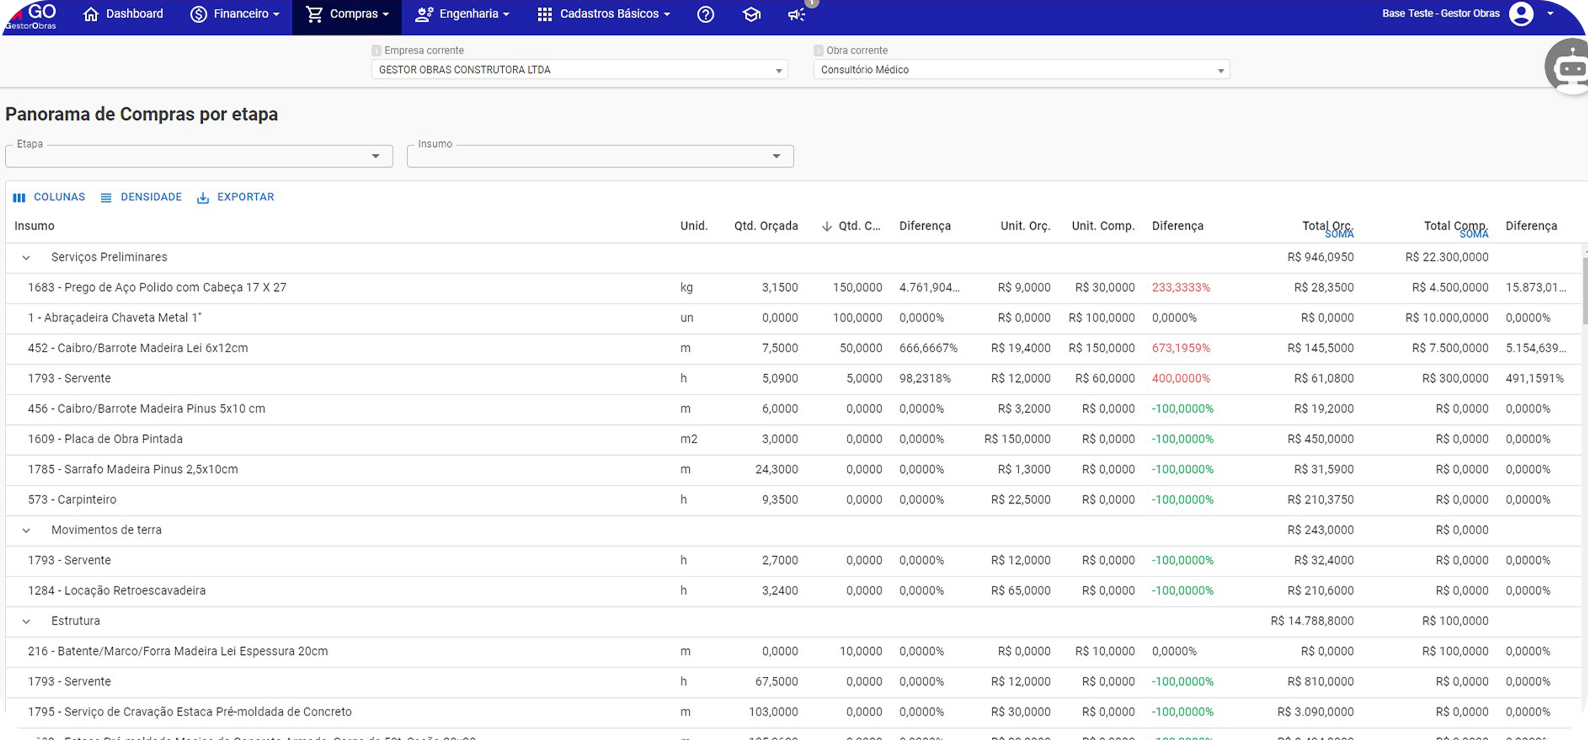The width and height of the screenshot is (1588, 740).
Task: Click the sort arrow on Qtd. C... column
Action: (826, 227)
